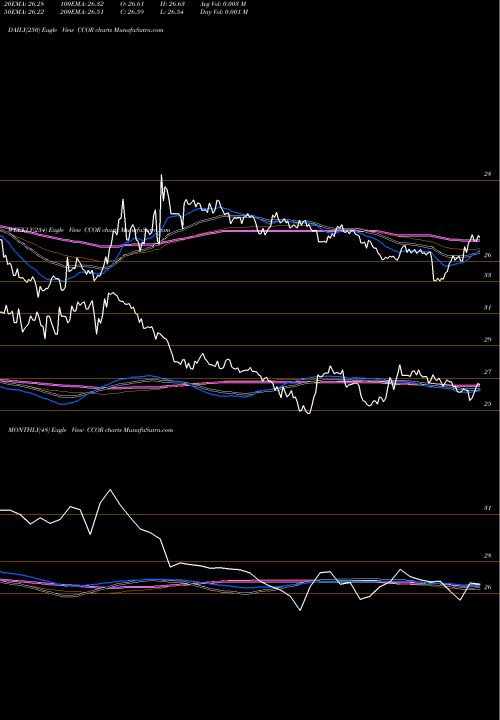
Task: Click the 20EMA: 26.28 value
Action: click(x=24, y=4)
